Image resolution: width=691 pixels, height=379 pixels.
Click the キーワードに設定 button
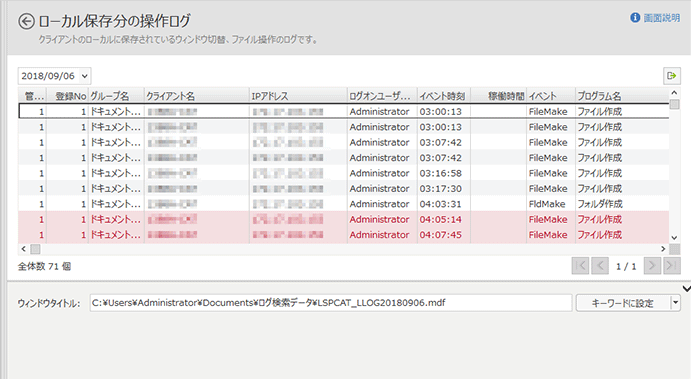tap(623, 303)
